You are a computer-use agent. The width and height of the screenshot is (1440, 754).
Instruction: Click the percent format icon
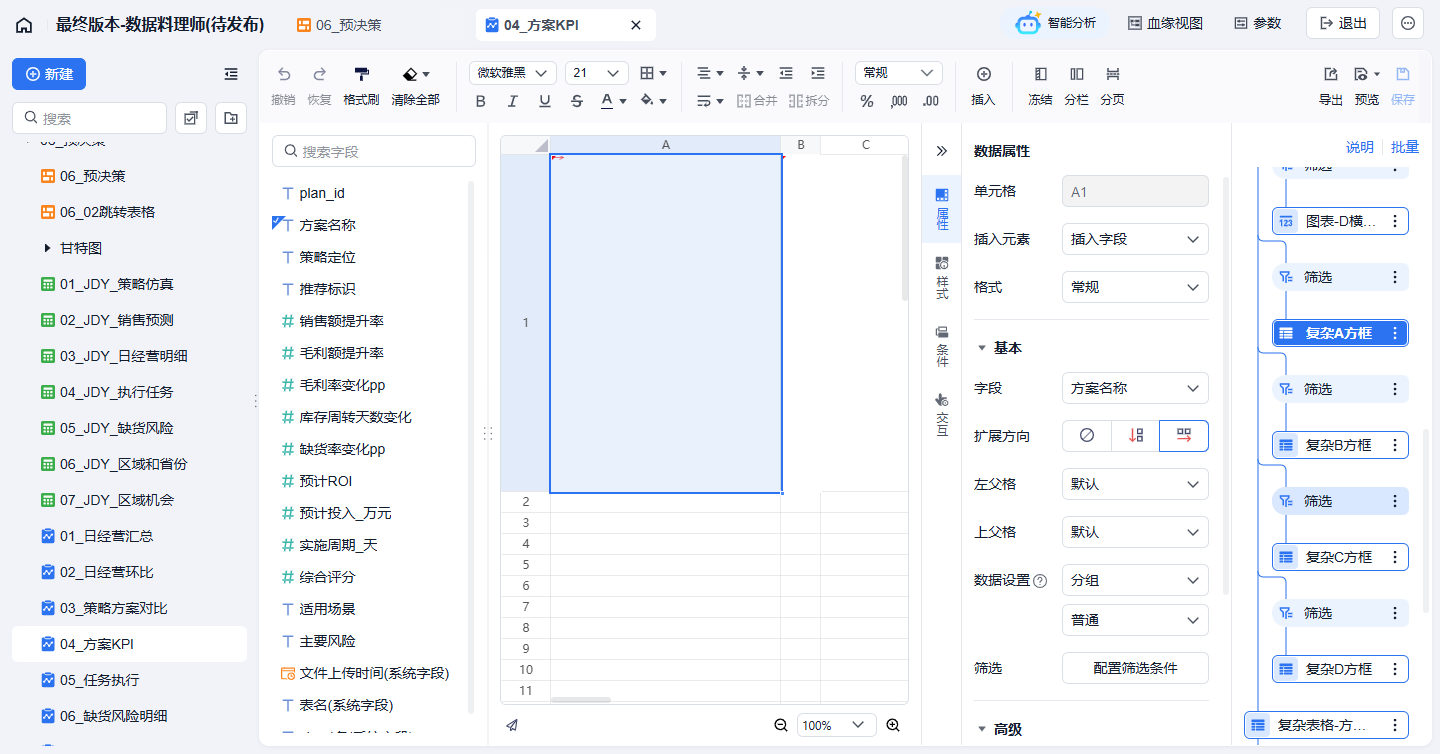(x=867, y=101)
